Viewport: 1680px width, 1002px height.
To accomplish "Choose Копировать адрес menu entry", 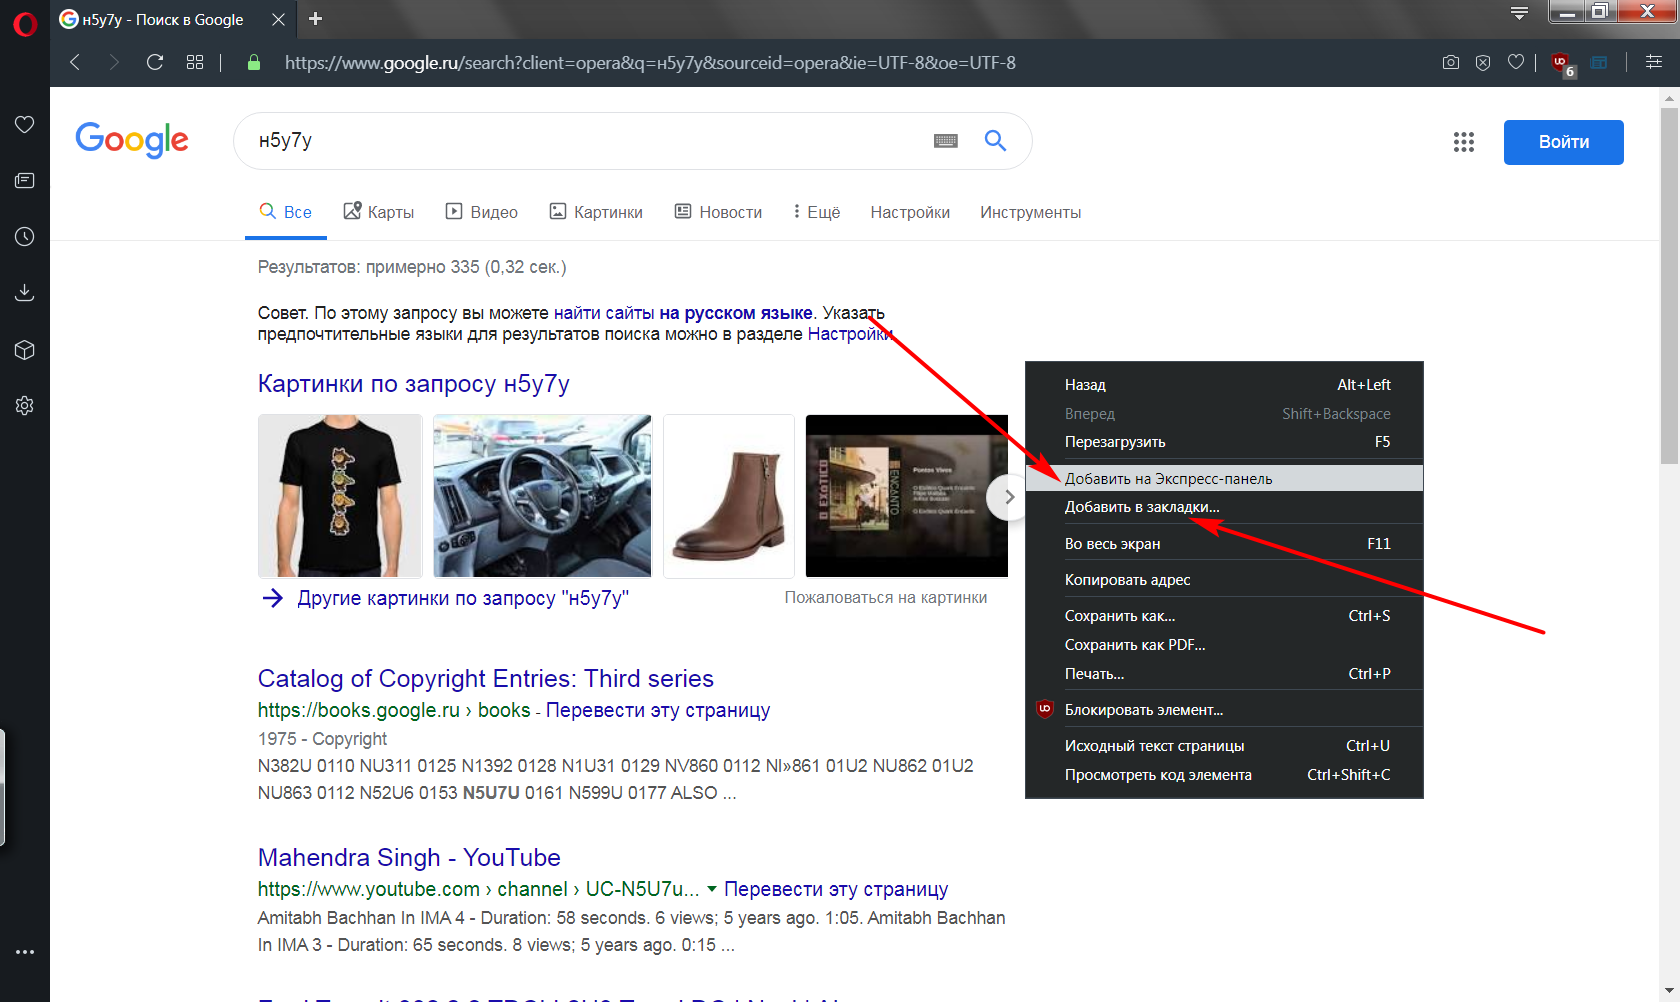I will (x=1224, y=580).
